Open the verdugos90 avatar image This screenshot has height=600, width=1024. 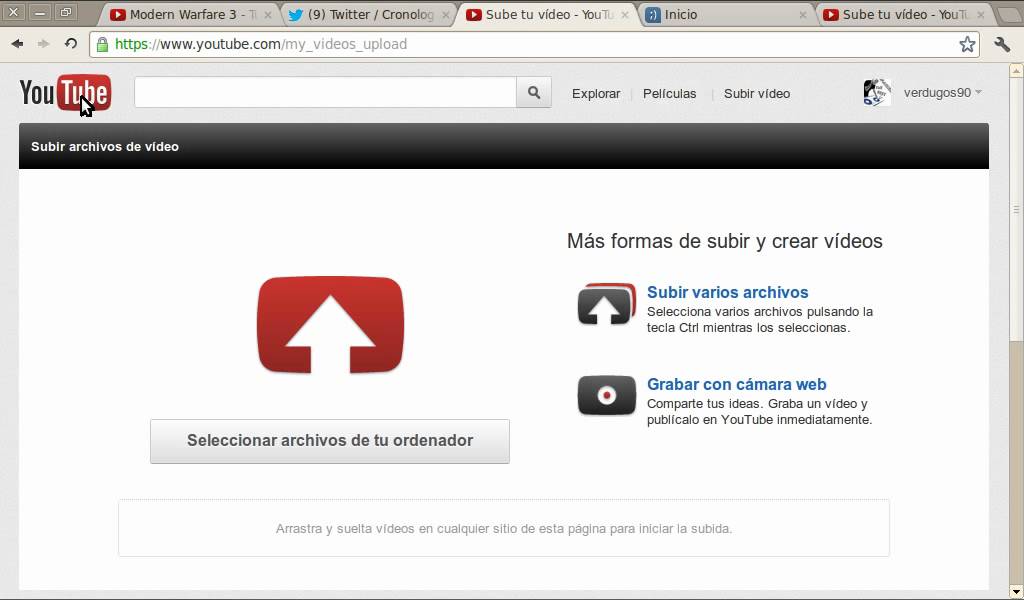[x=877, y=93]
